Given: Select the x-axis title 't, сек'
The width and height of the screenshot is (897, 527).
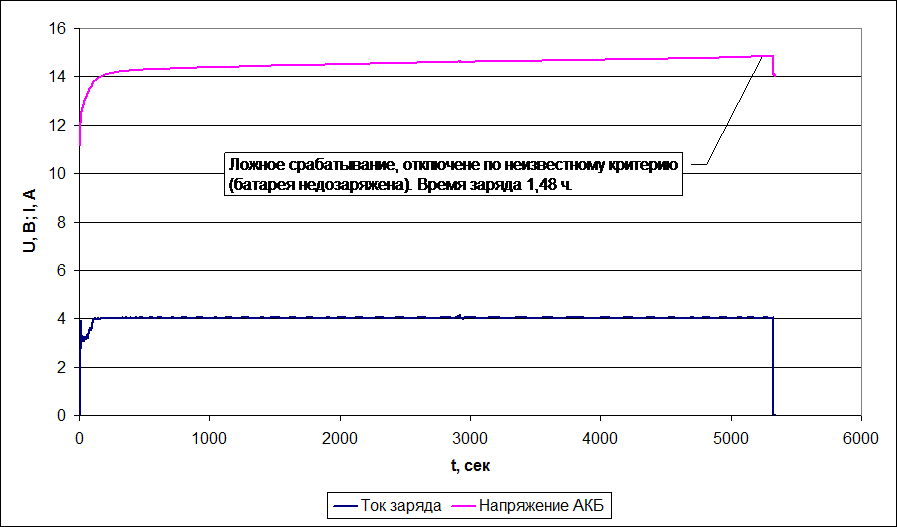Looking at the screenshot, I should pos(470,466).
